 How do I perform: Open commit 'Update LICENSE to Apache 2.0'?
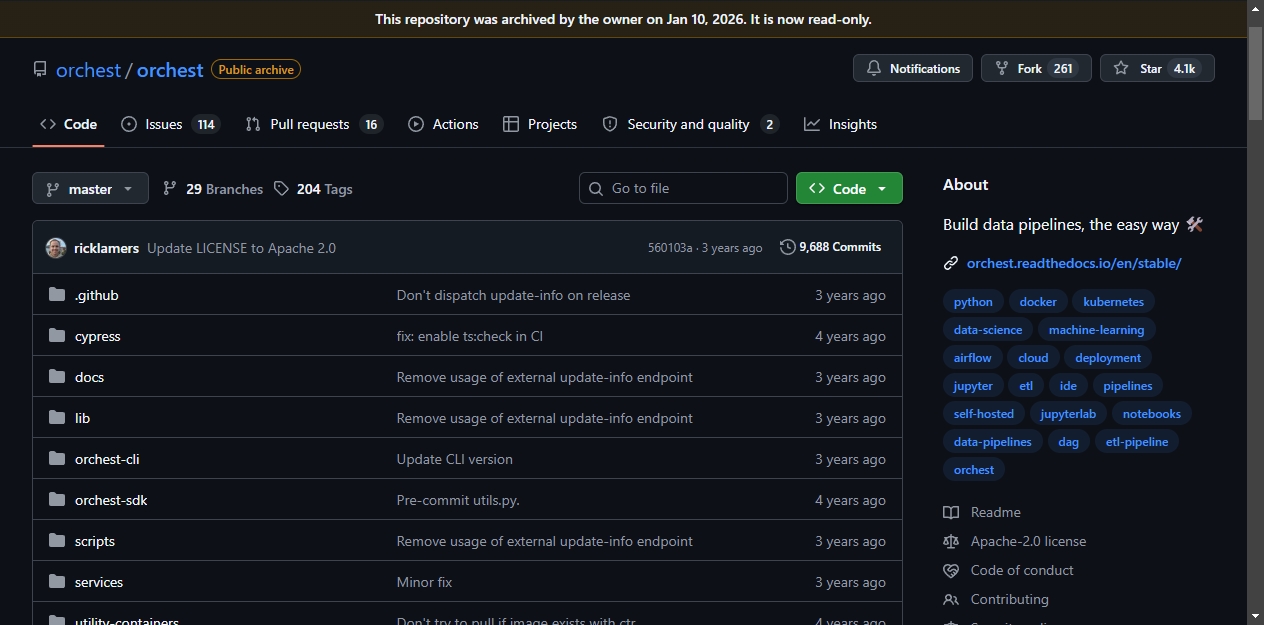[x=241, y=248]
